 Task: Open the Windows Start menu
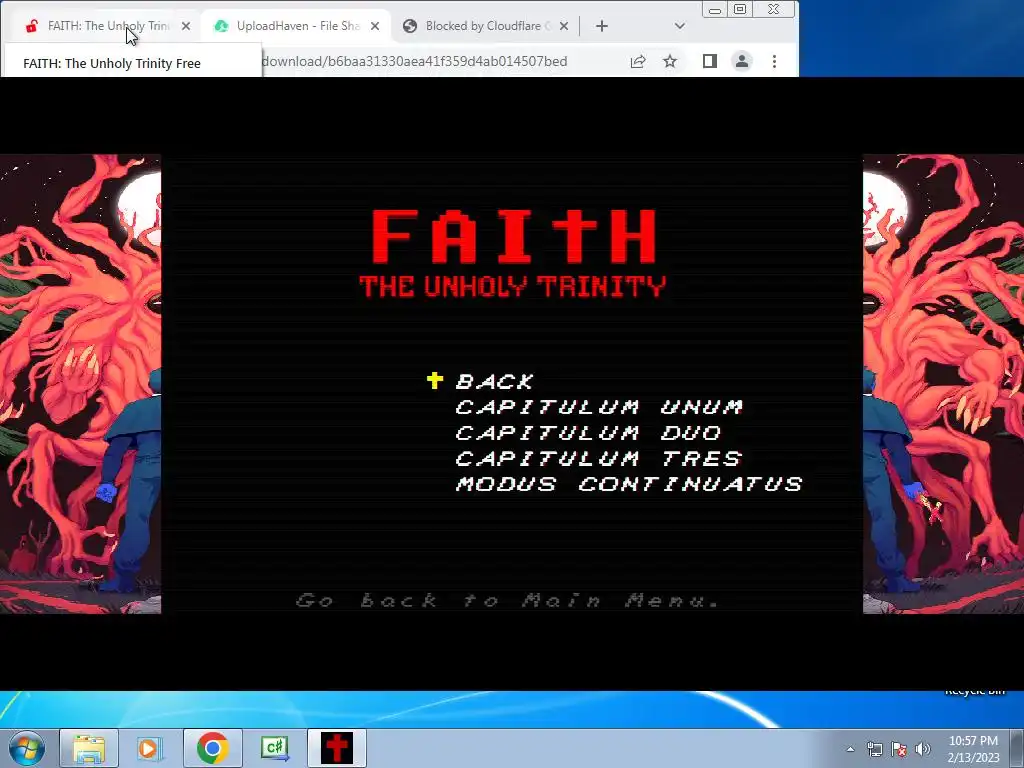click(x=26, y=748)
